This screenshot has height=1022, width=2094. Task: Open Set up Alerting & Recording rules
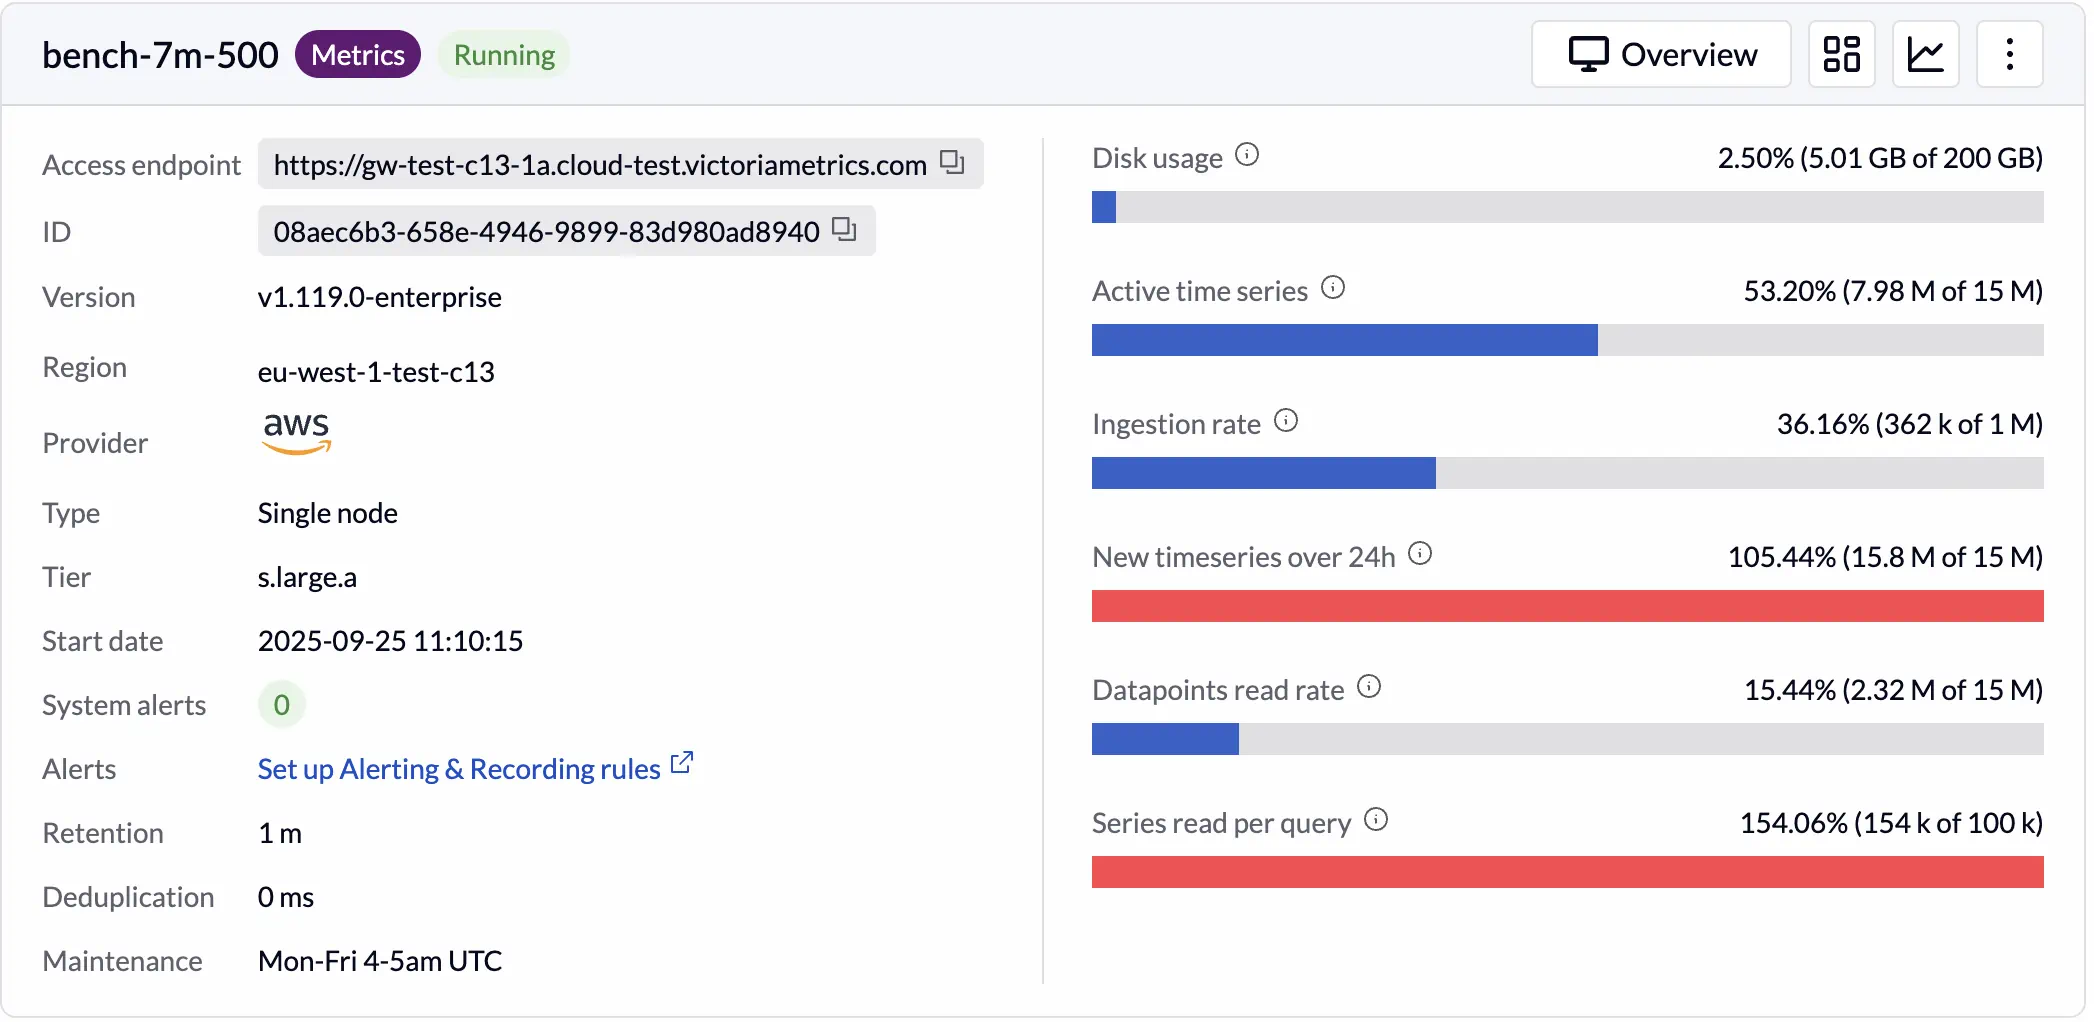pos(457,768)
